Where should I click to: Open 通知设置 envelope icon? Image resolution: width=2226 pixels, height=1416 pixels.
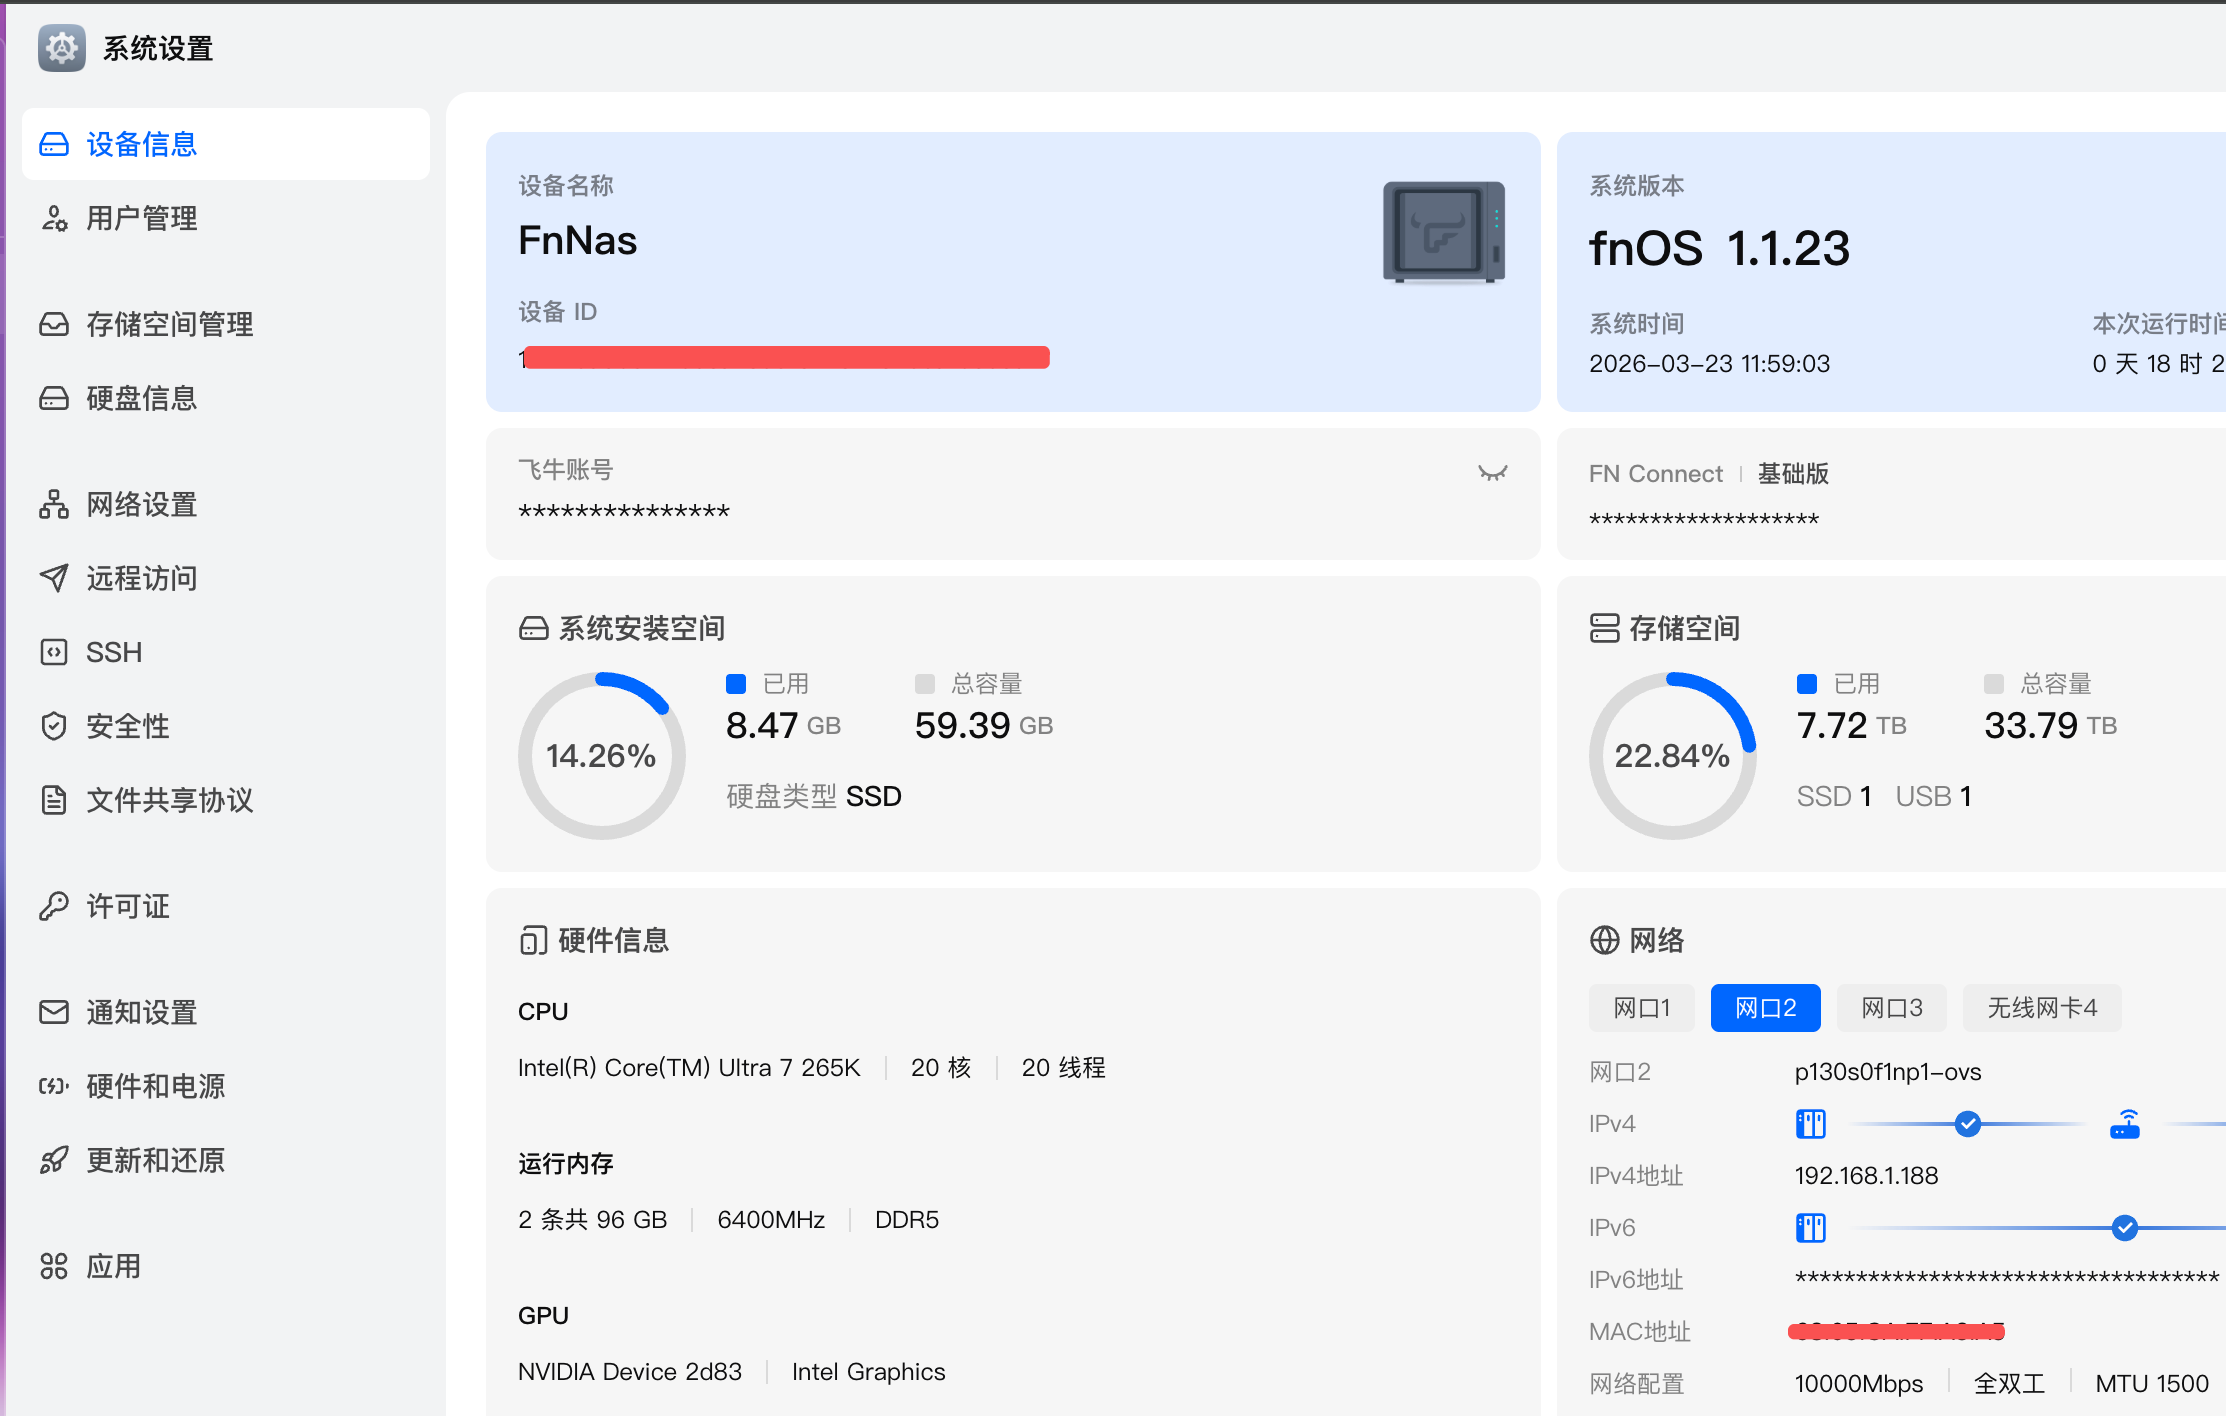tap(54, 1012)
